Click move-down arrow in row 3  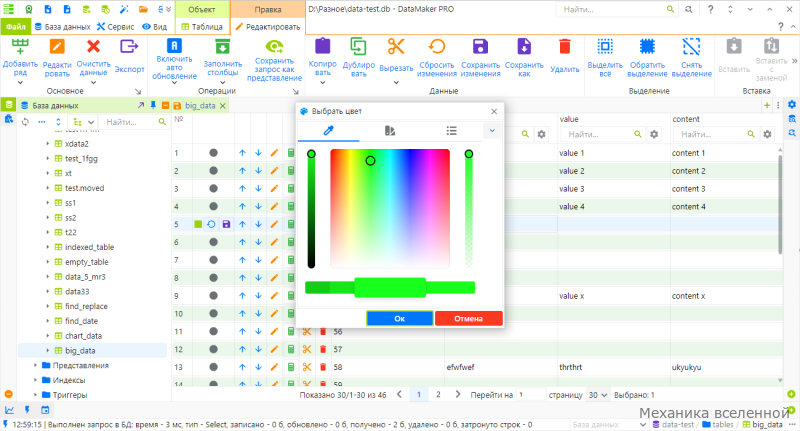(259, 189)
